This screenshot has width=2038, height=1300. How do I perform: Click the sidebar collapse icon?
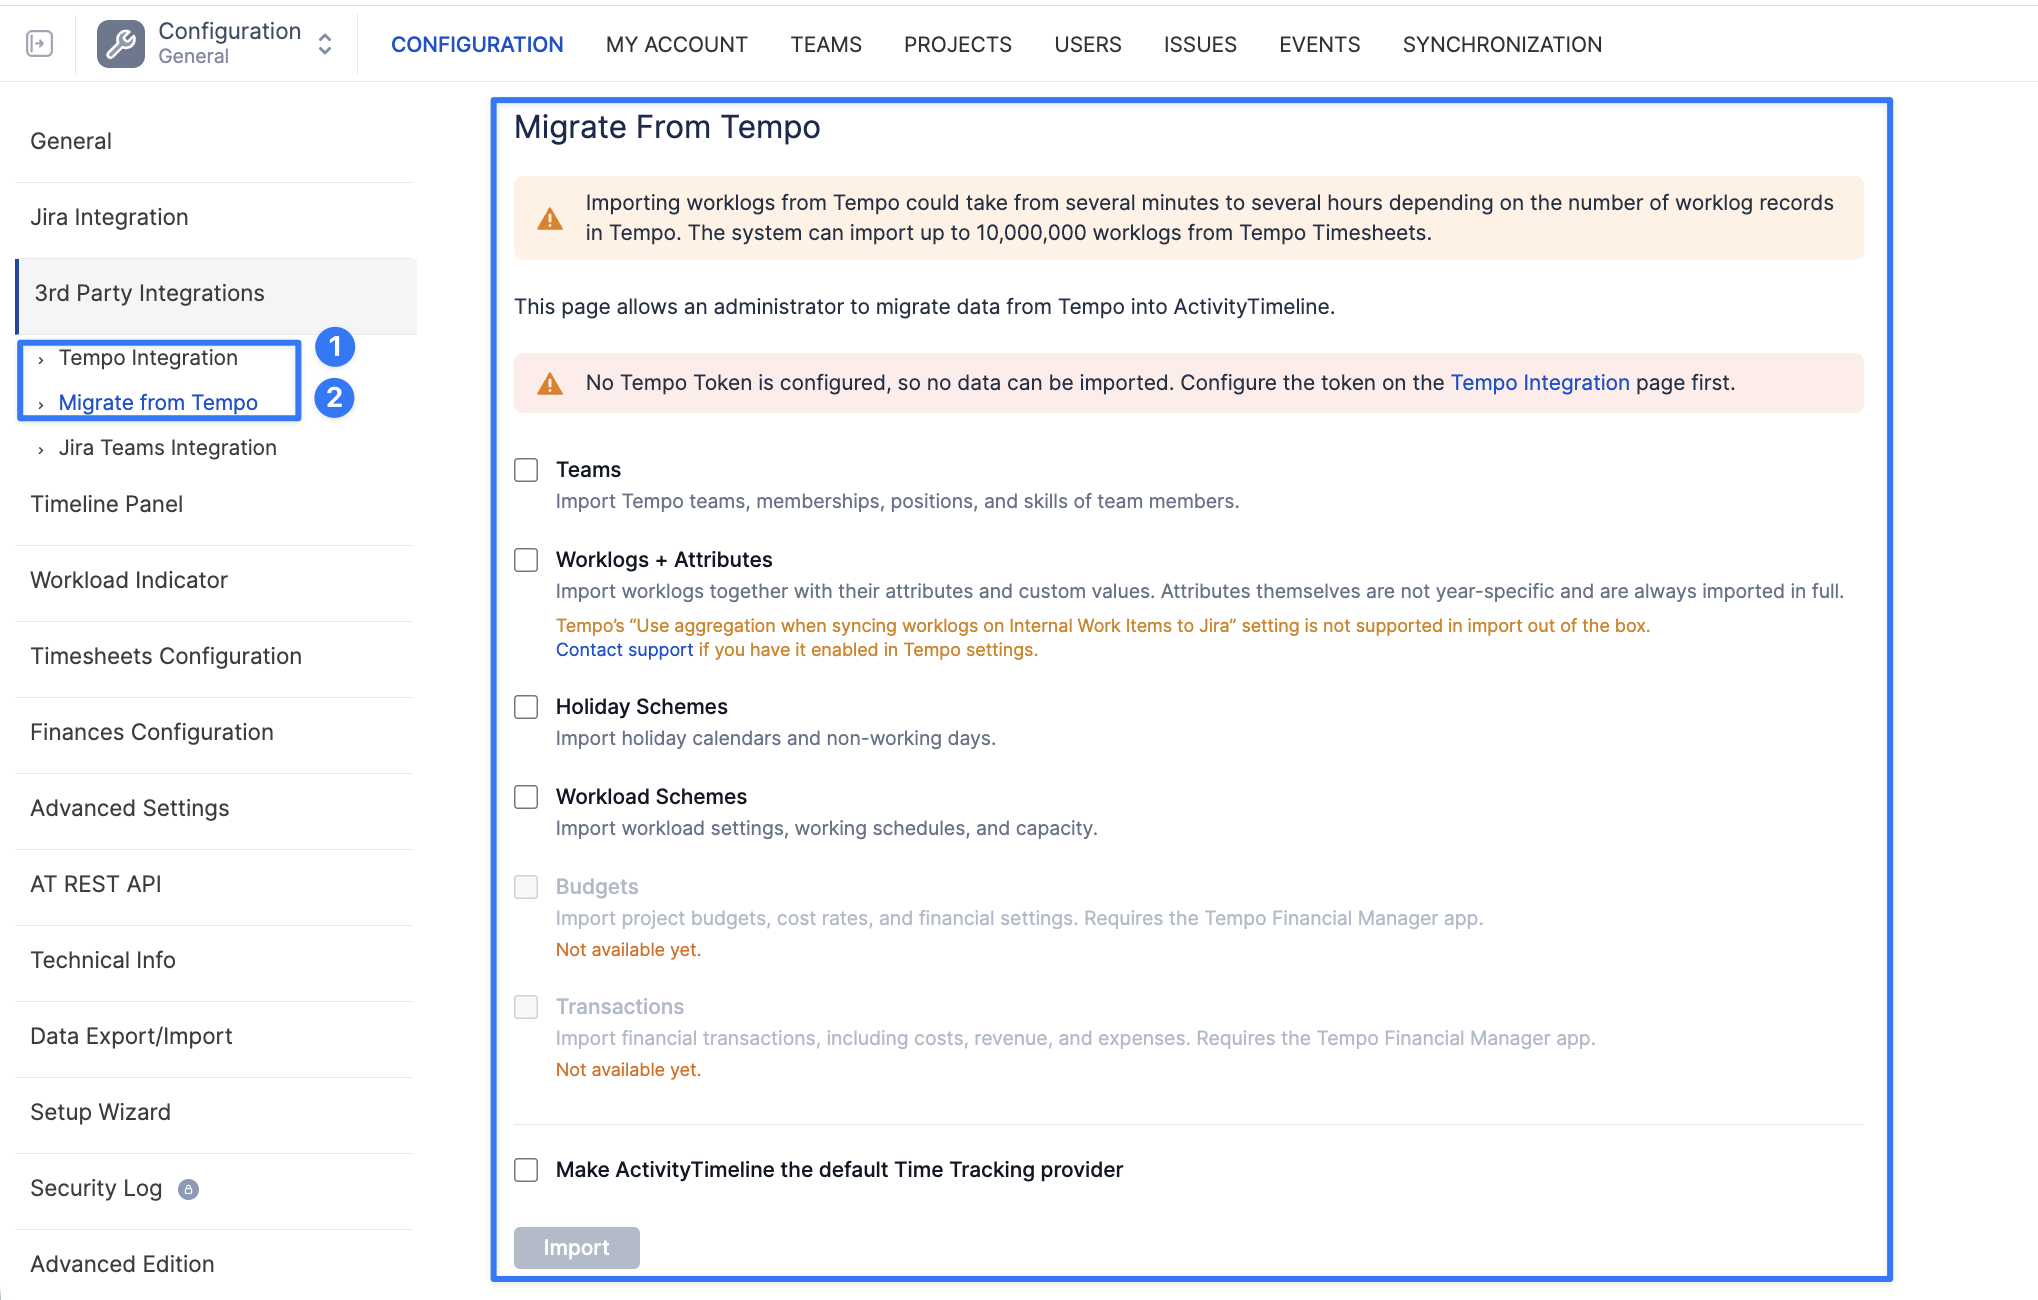[39, 44]
